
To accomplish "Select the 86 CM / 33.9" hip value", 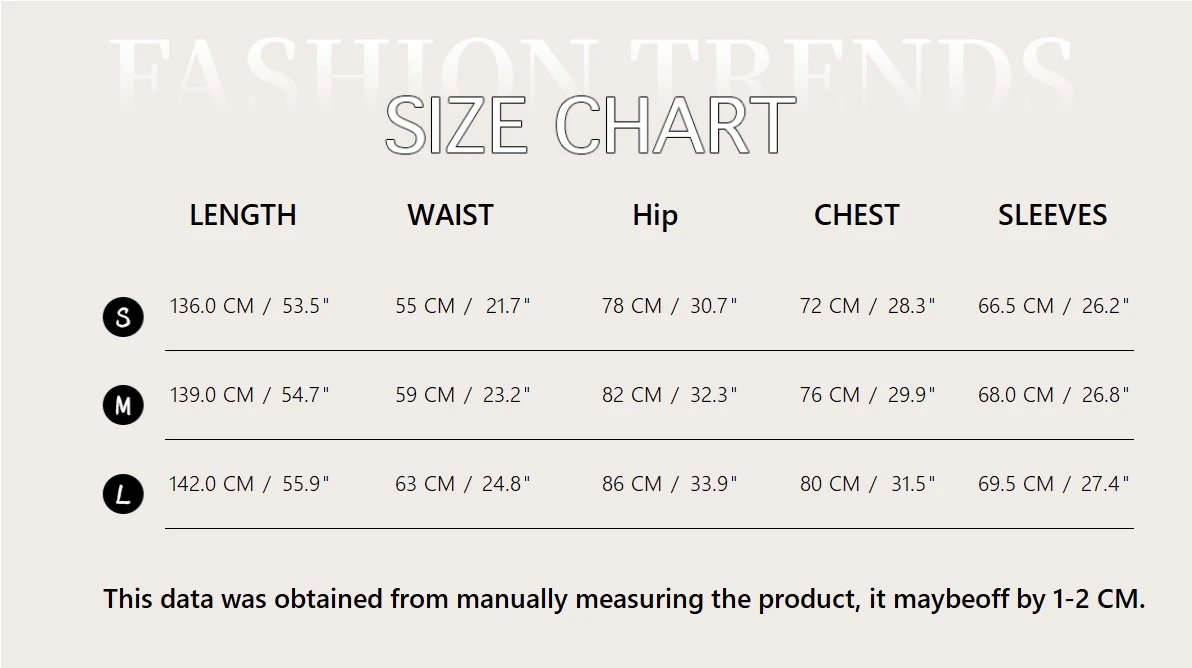I will [x=669, y=484].
